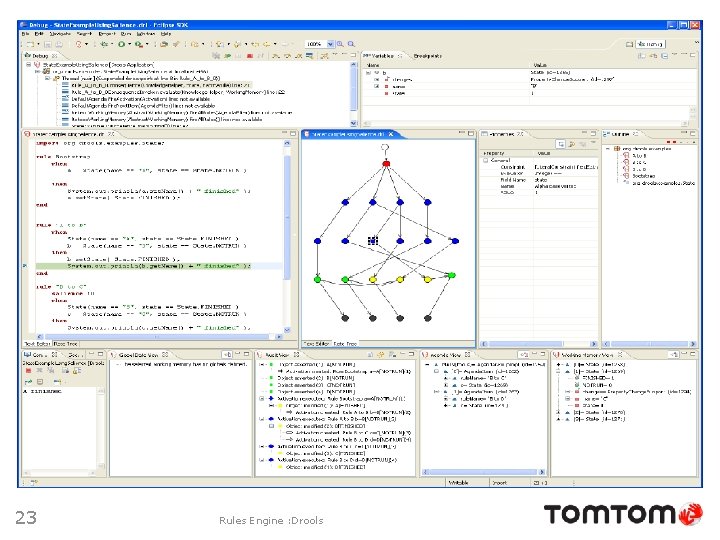Screen dimensions: 720x540
Task: Select the Audit View tab
Action: click(x=277, y=355)
